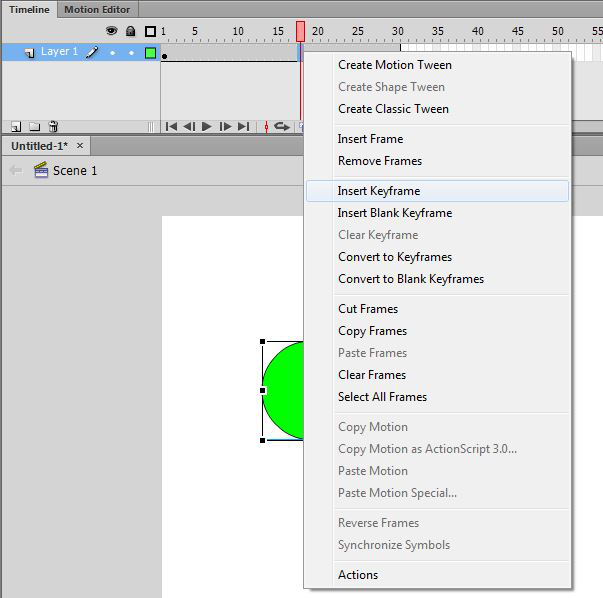The width and height of the screenshot is (603, 598).
Task: Click the New Folder icon
Action: tap(34, 127)
